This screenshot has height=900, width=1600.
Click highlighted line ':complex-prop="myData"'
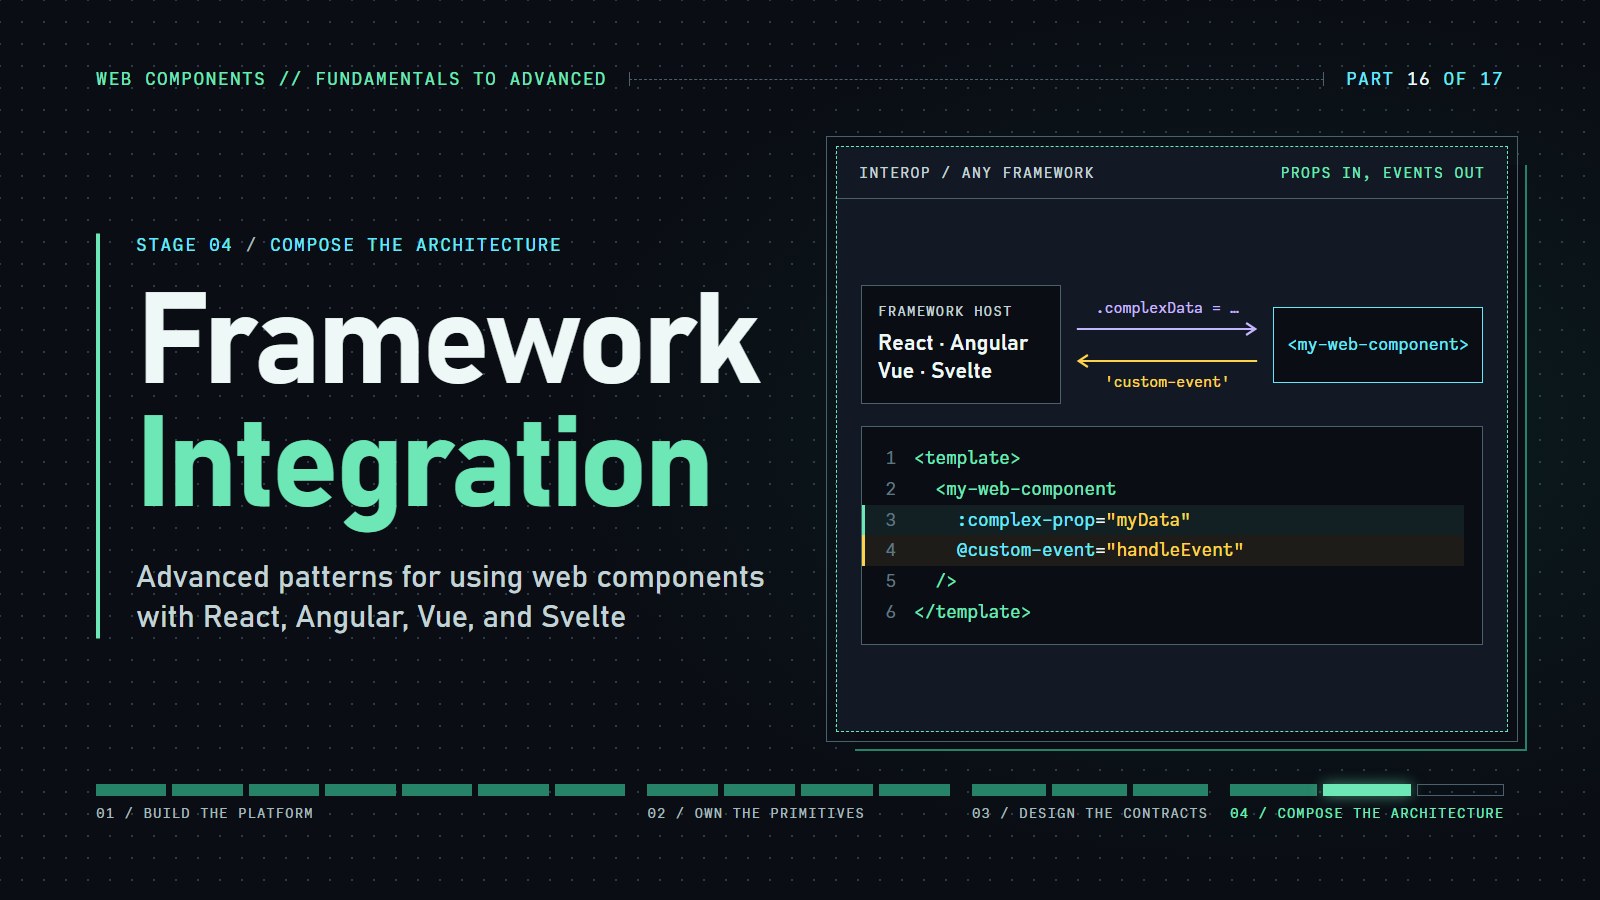tap(1164, 520)
